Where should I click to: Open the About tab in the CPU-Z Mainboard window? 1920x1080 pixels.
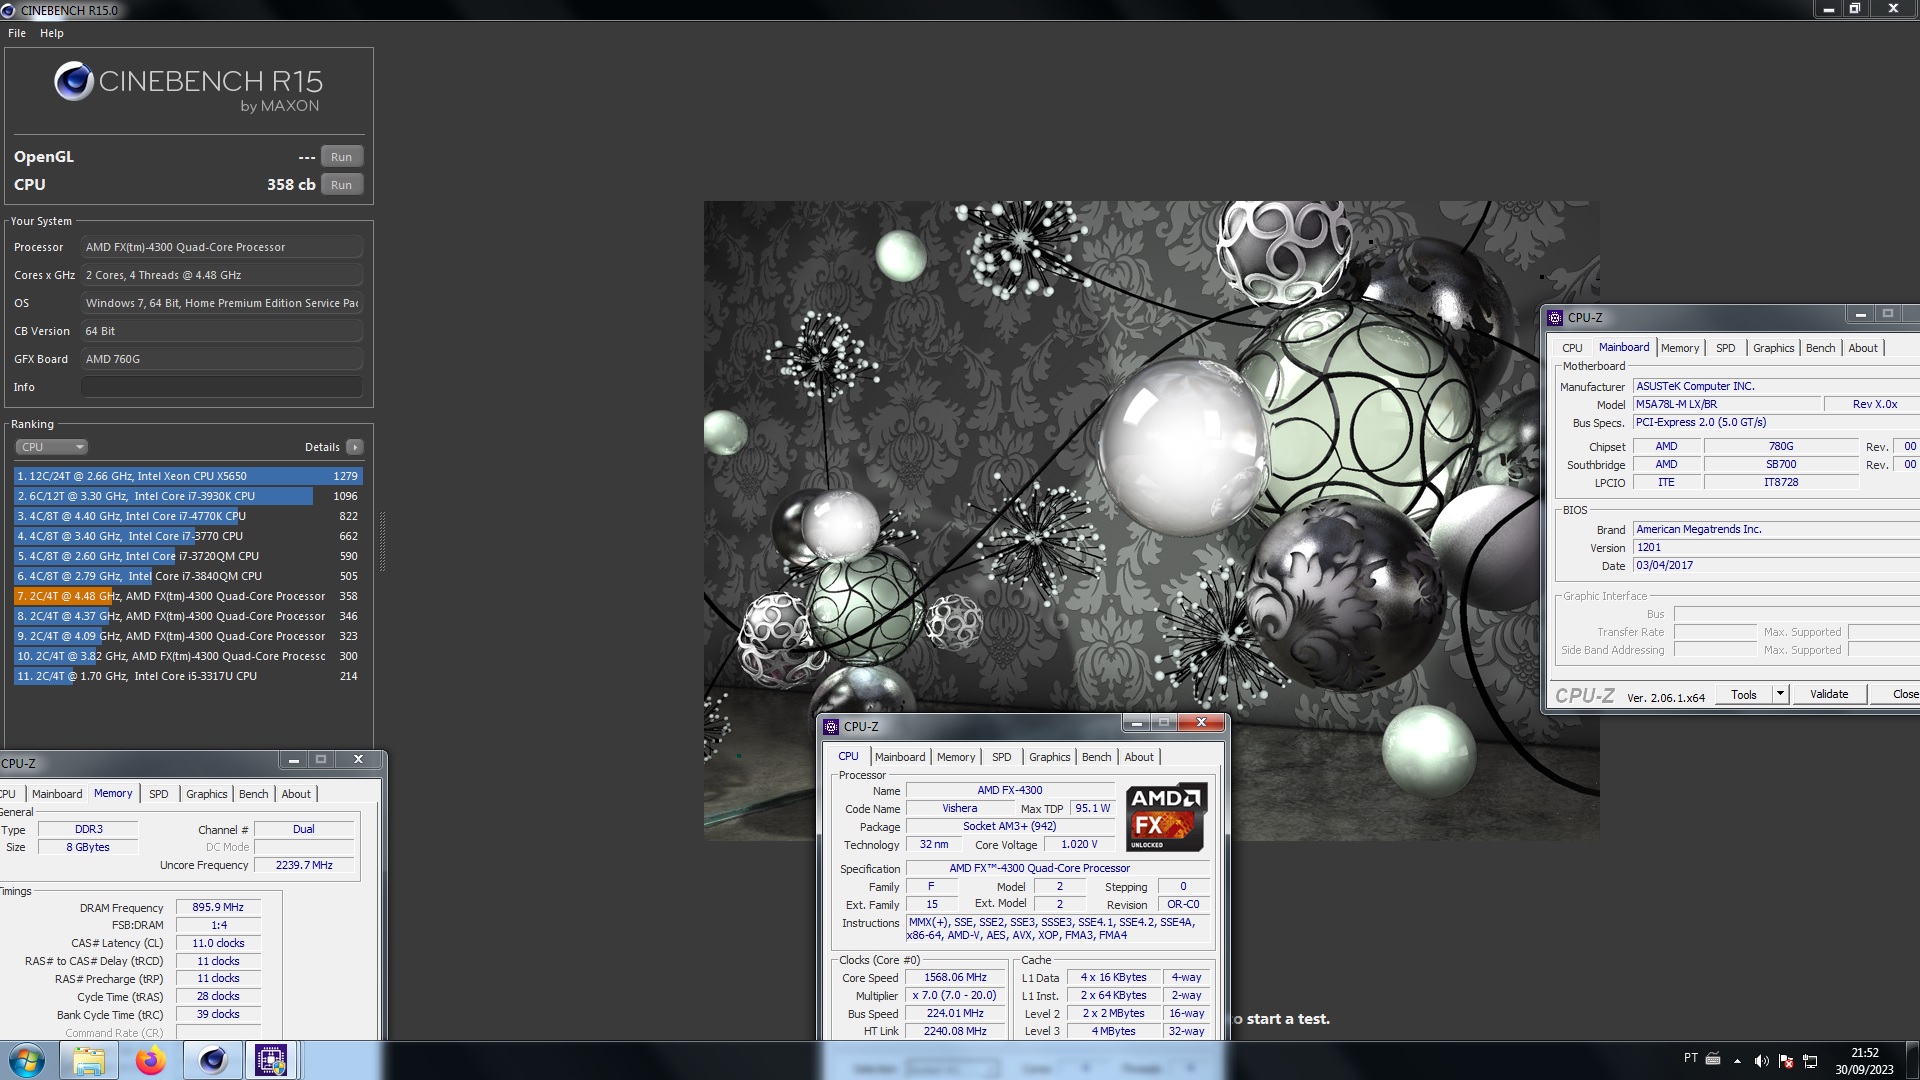click(1863, 348)
